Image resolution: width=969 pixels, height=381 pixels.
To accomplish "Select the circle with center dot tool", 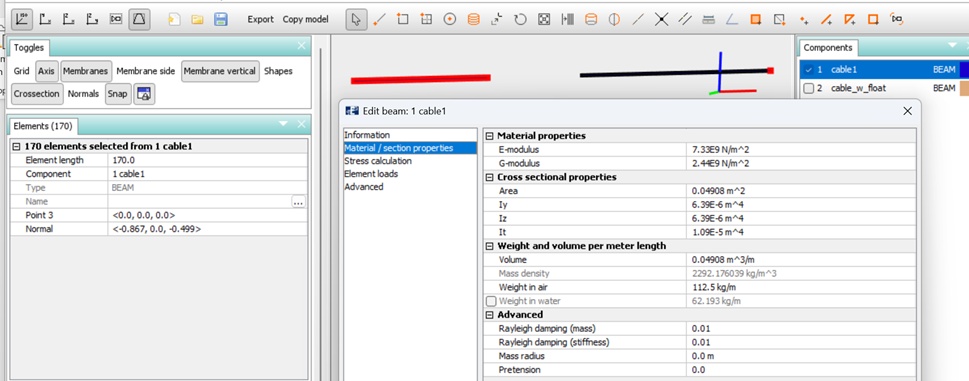I will [x=450, y=20].
